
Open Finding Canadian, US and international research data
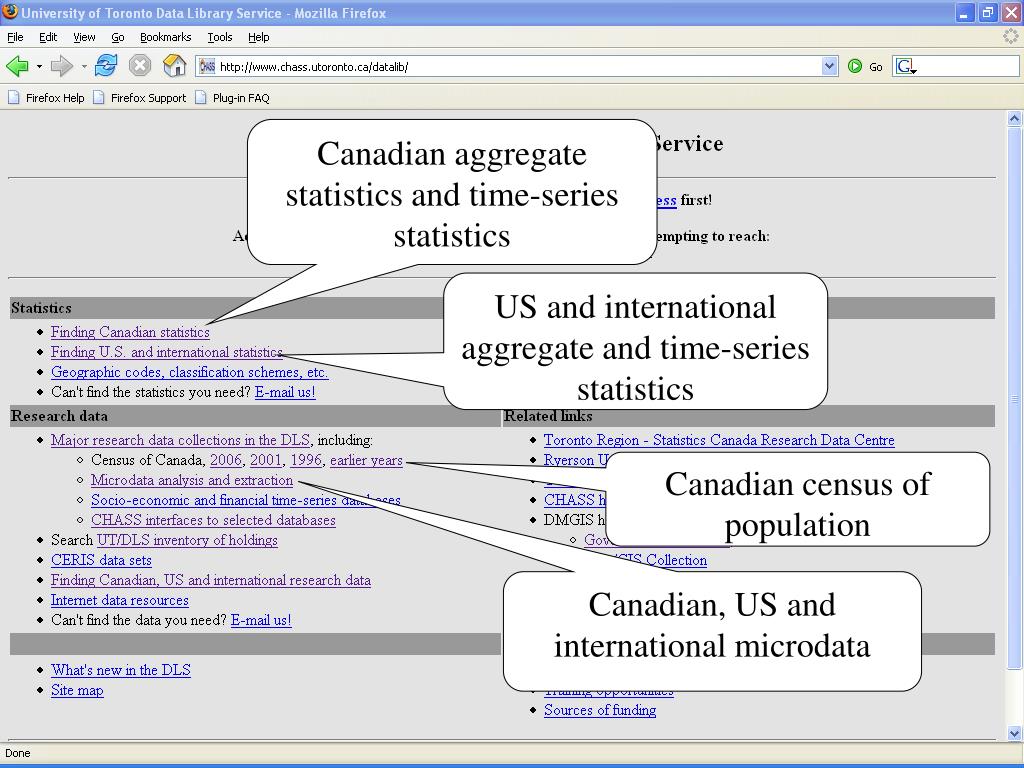[x=211, y=580]
